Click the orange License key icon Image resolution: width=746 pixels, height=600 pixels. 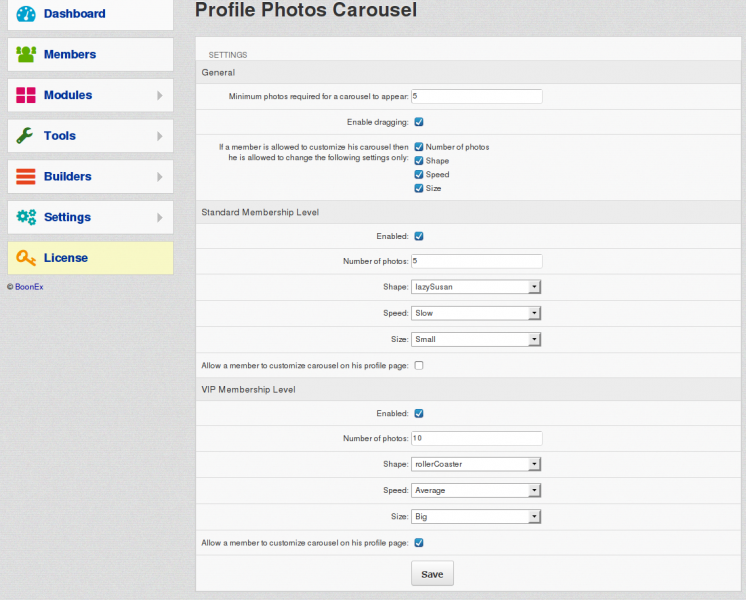[26, 258]
